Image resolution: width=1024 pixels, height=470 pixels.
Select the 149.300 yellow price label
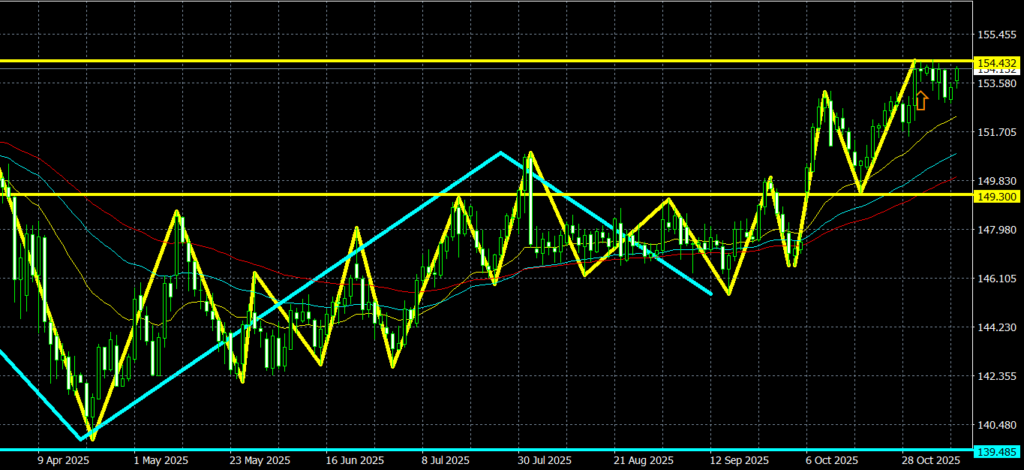pos(998,196)
